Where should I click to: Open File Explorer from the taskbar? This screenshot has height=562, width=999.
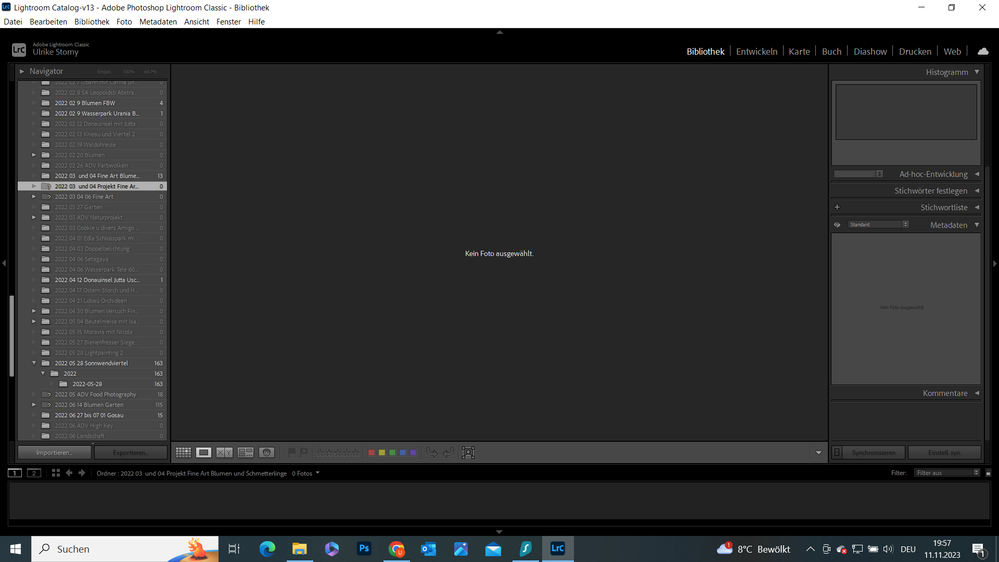tap(299, 549)
